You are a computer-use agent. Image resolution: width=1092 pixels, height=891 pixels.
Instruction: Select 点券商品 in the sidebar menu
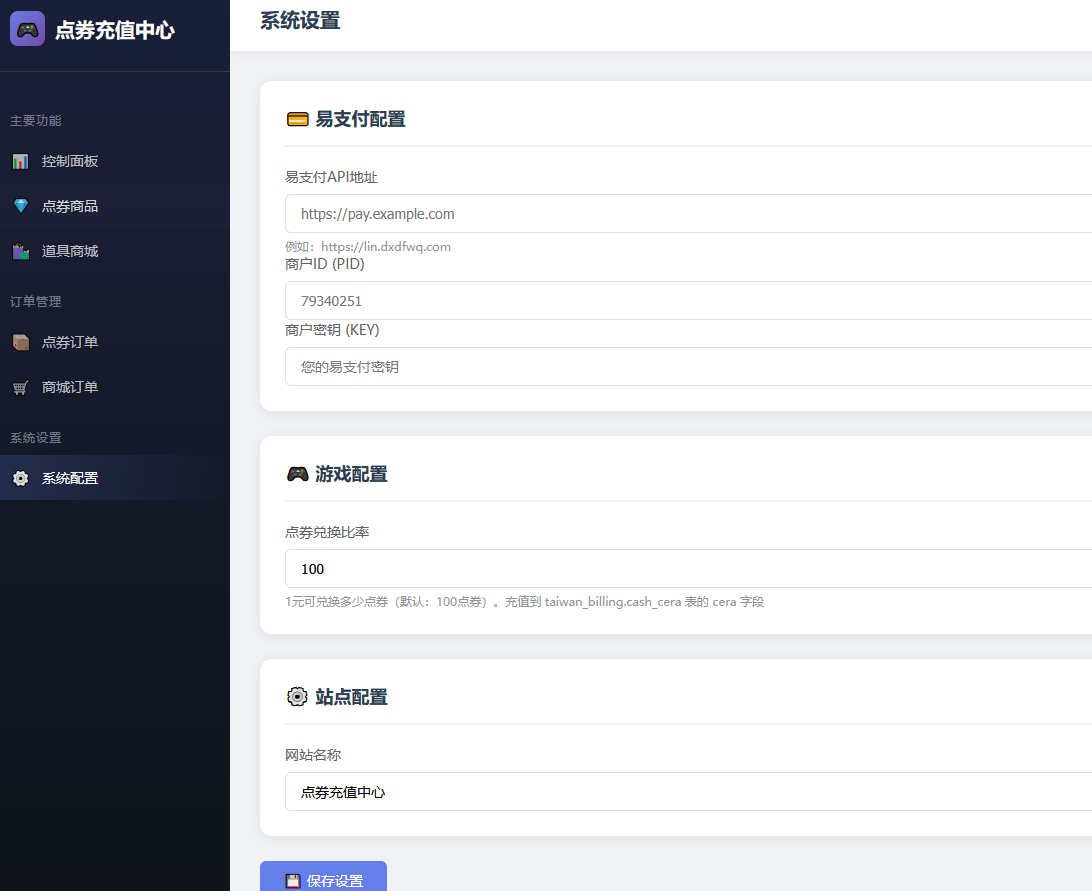coord(70,206)
